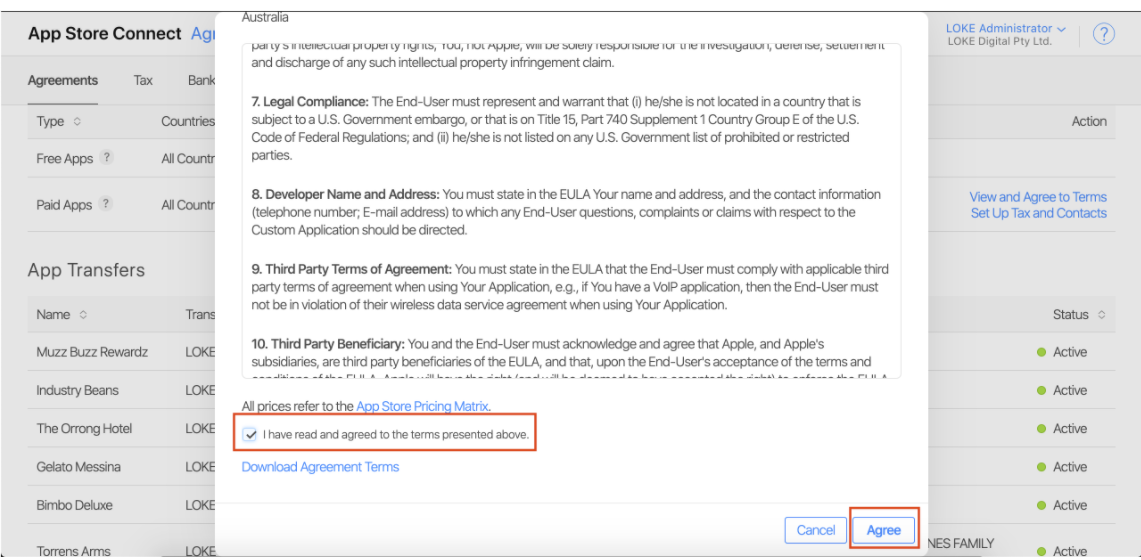This screenshot has height=560, width=1141.
Task: Open the help question mark icon
Action: click(x=1104, y=34)
